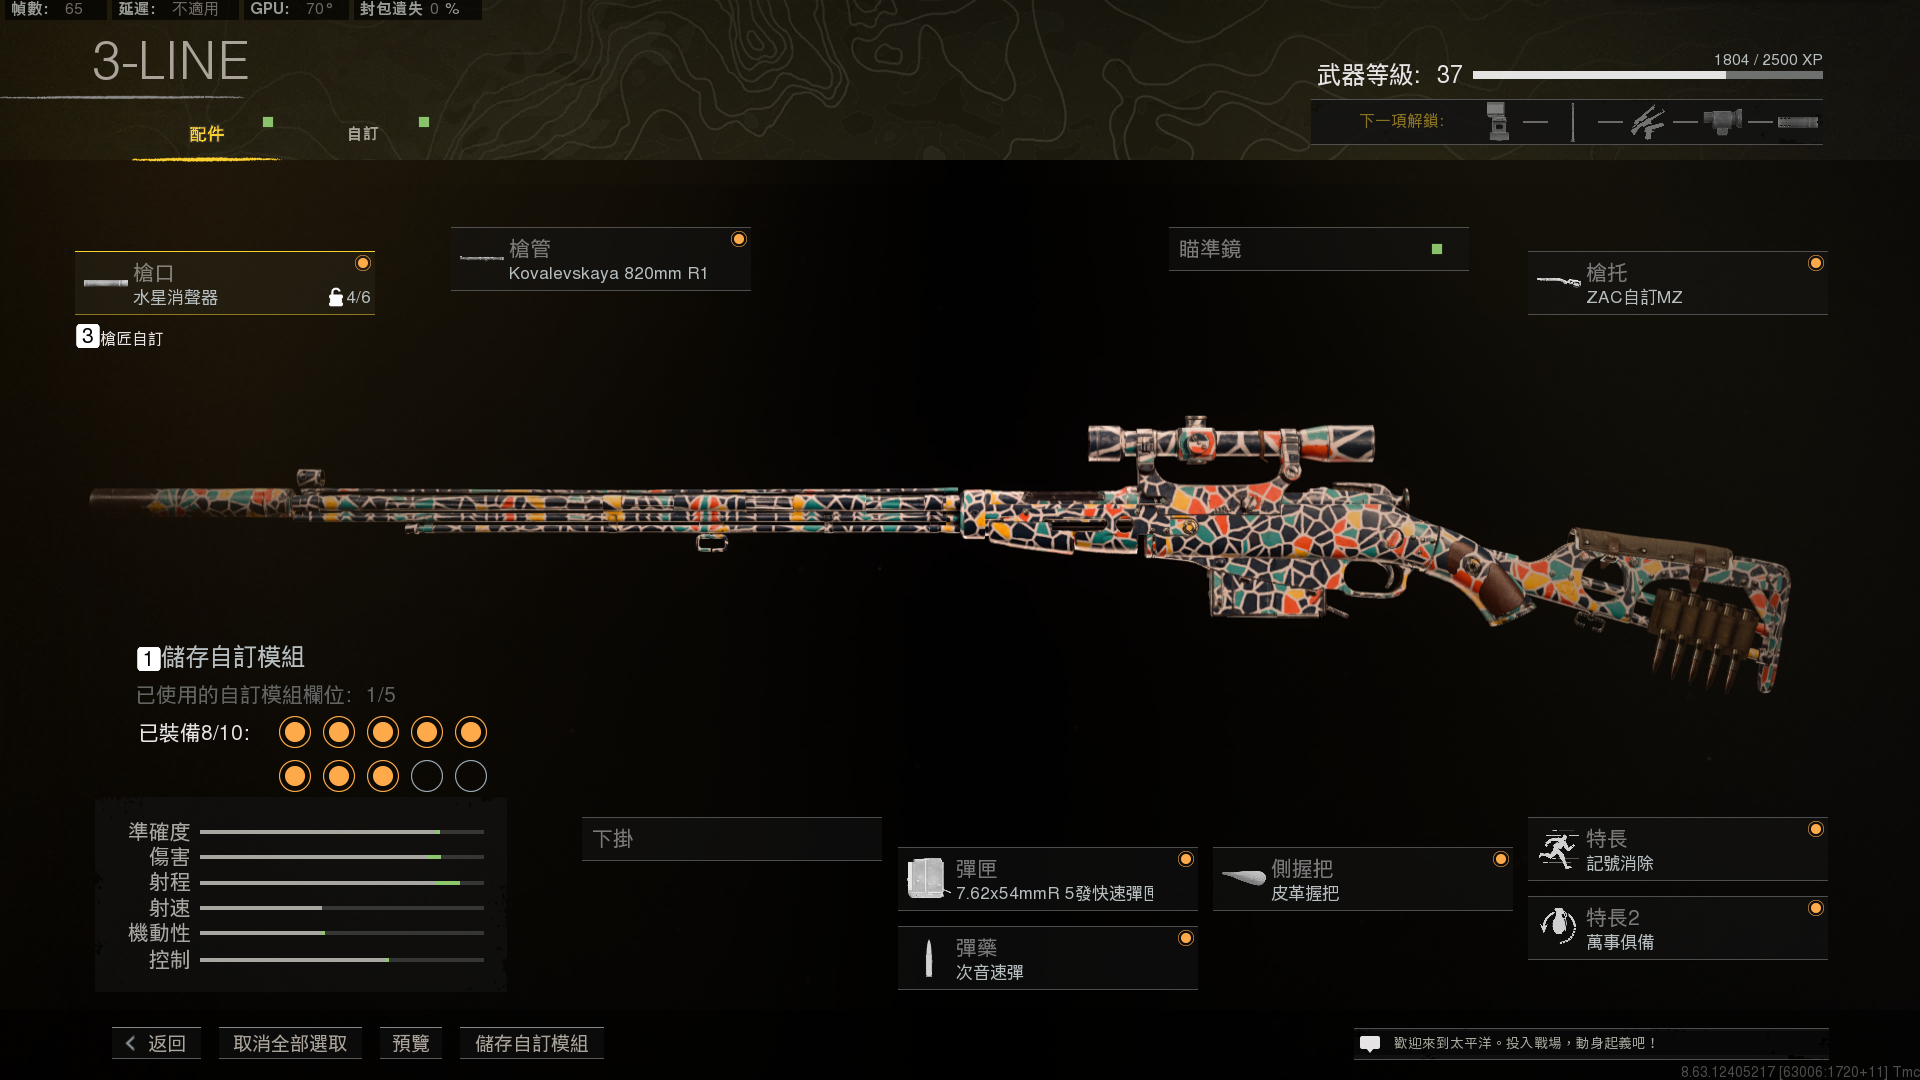Click the weapon level XP progress bar
The height and width of the screenshot is (1080, 1920).
(1647, 75)
